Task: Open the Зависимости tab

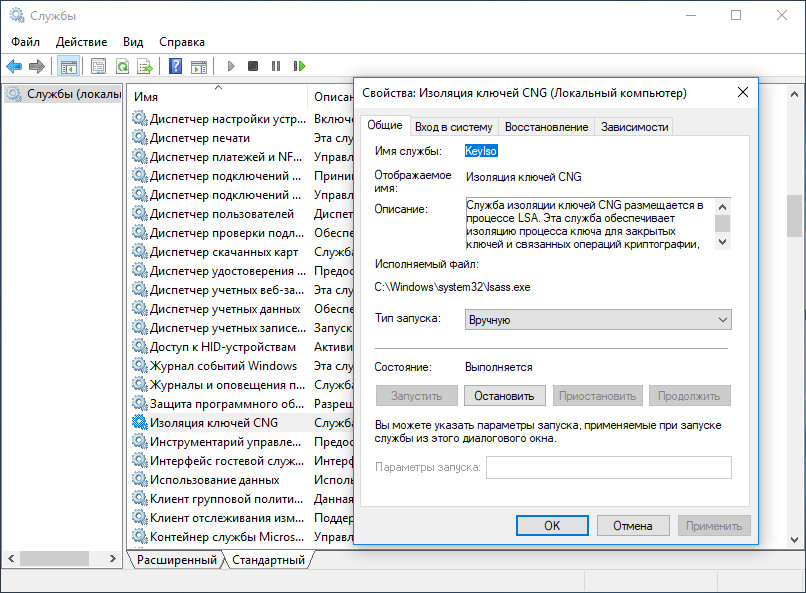Action: pos(634,127)
